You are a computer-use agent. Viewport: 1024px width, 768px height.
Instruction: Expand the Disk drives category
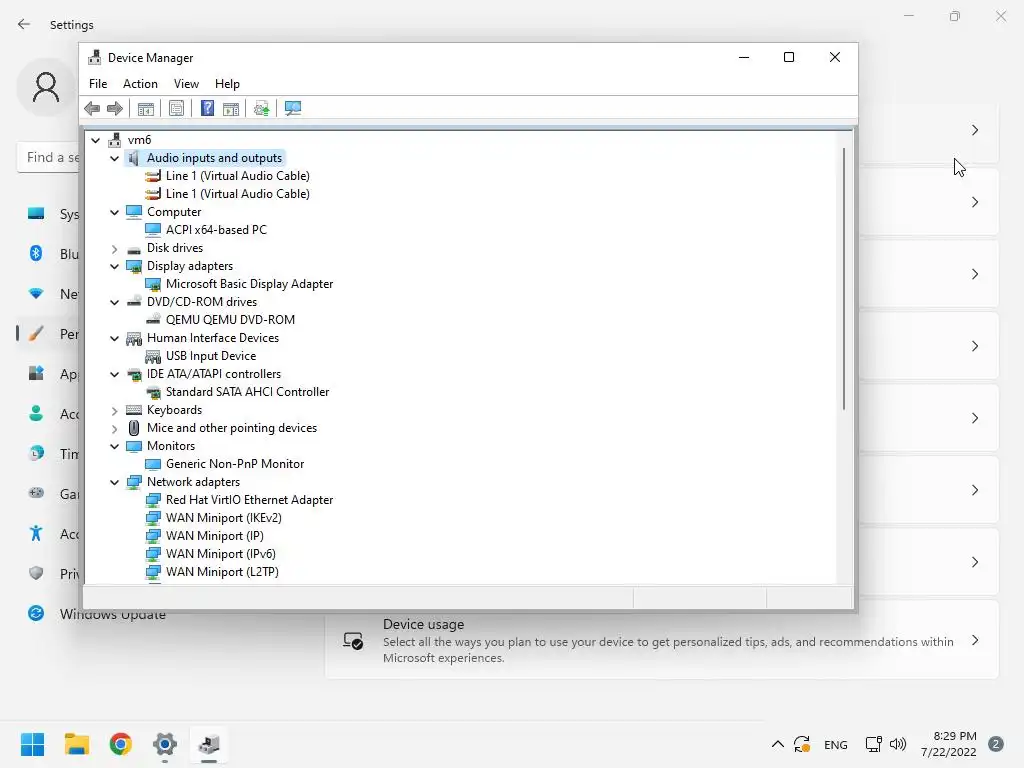pos(114,248)
